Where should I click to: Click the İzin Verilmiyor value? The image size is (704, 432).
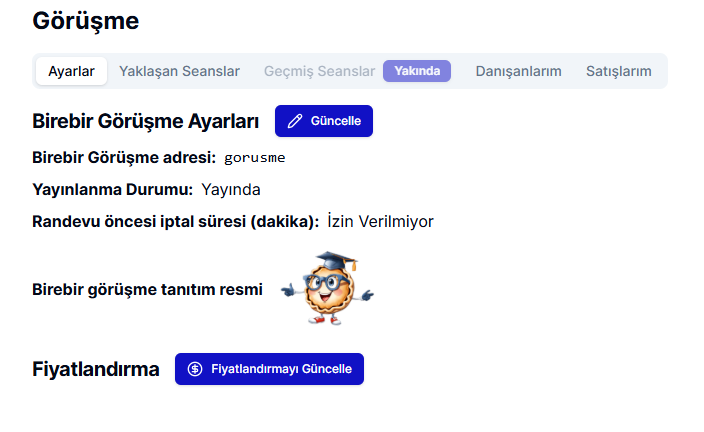[x=380, y=221]
